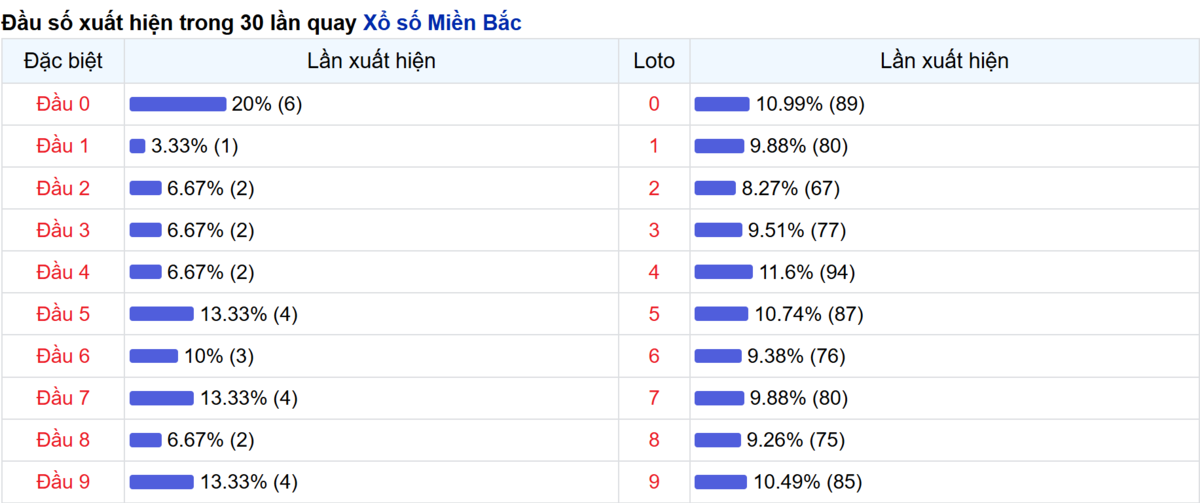This screenshot has width=1200, height=503.
Task: Select Loto number 4
Action: [x=654, y=272]
